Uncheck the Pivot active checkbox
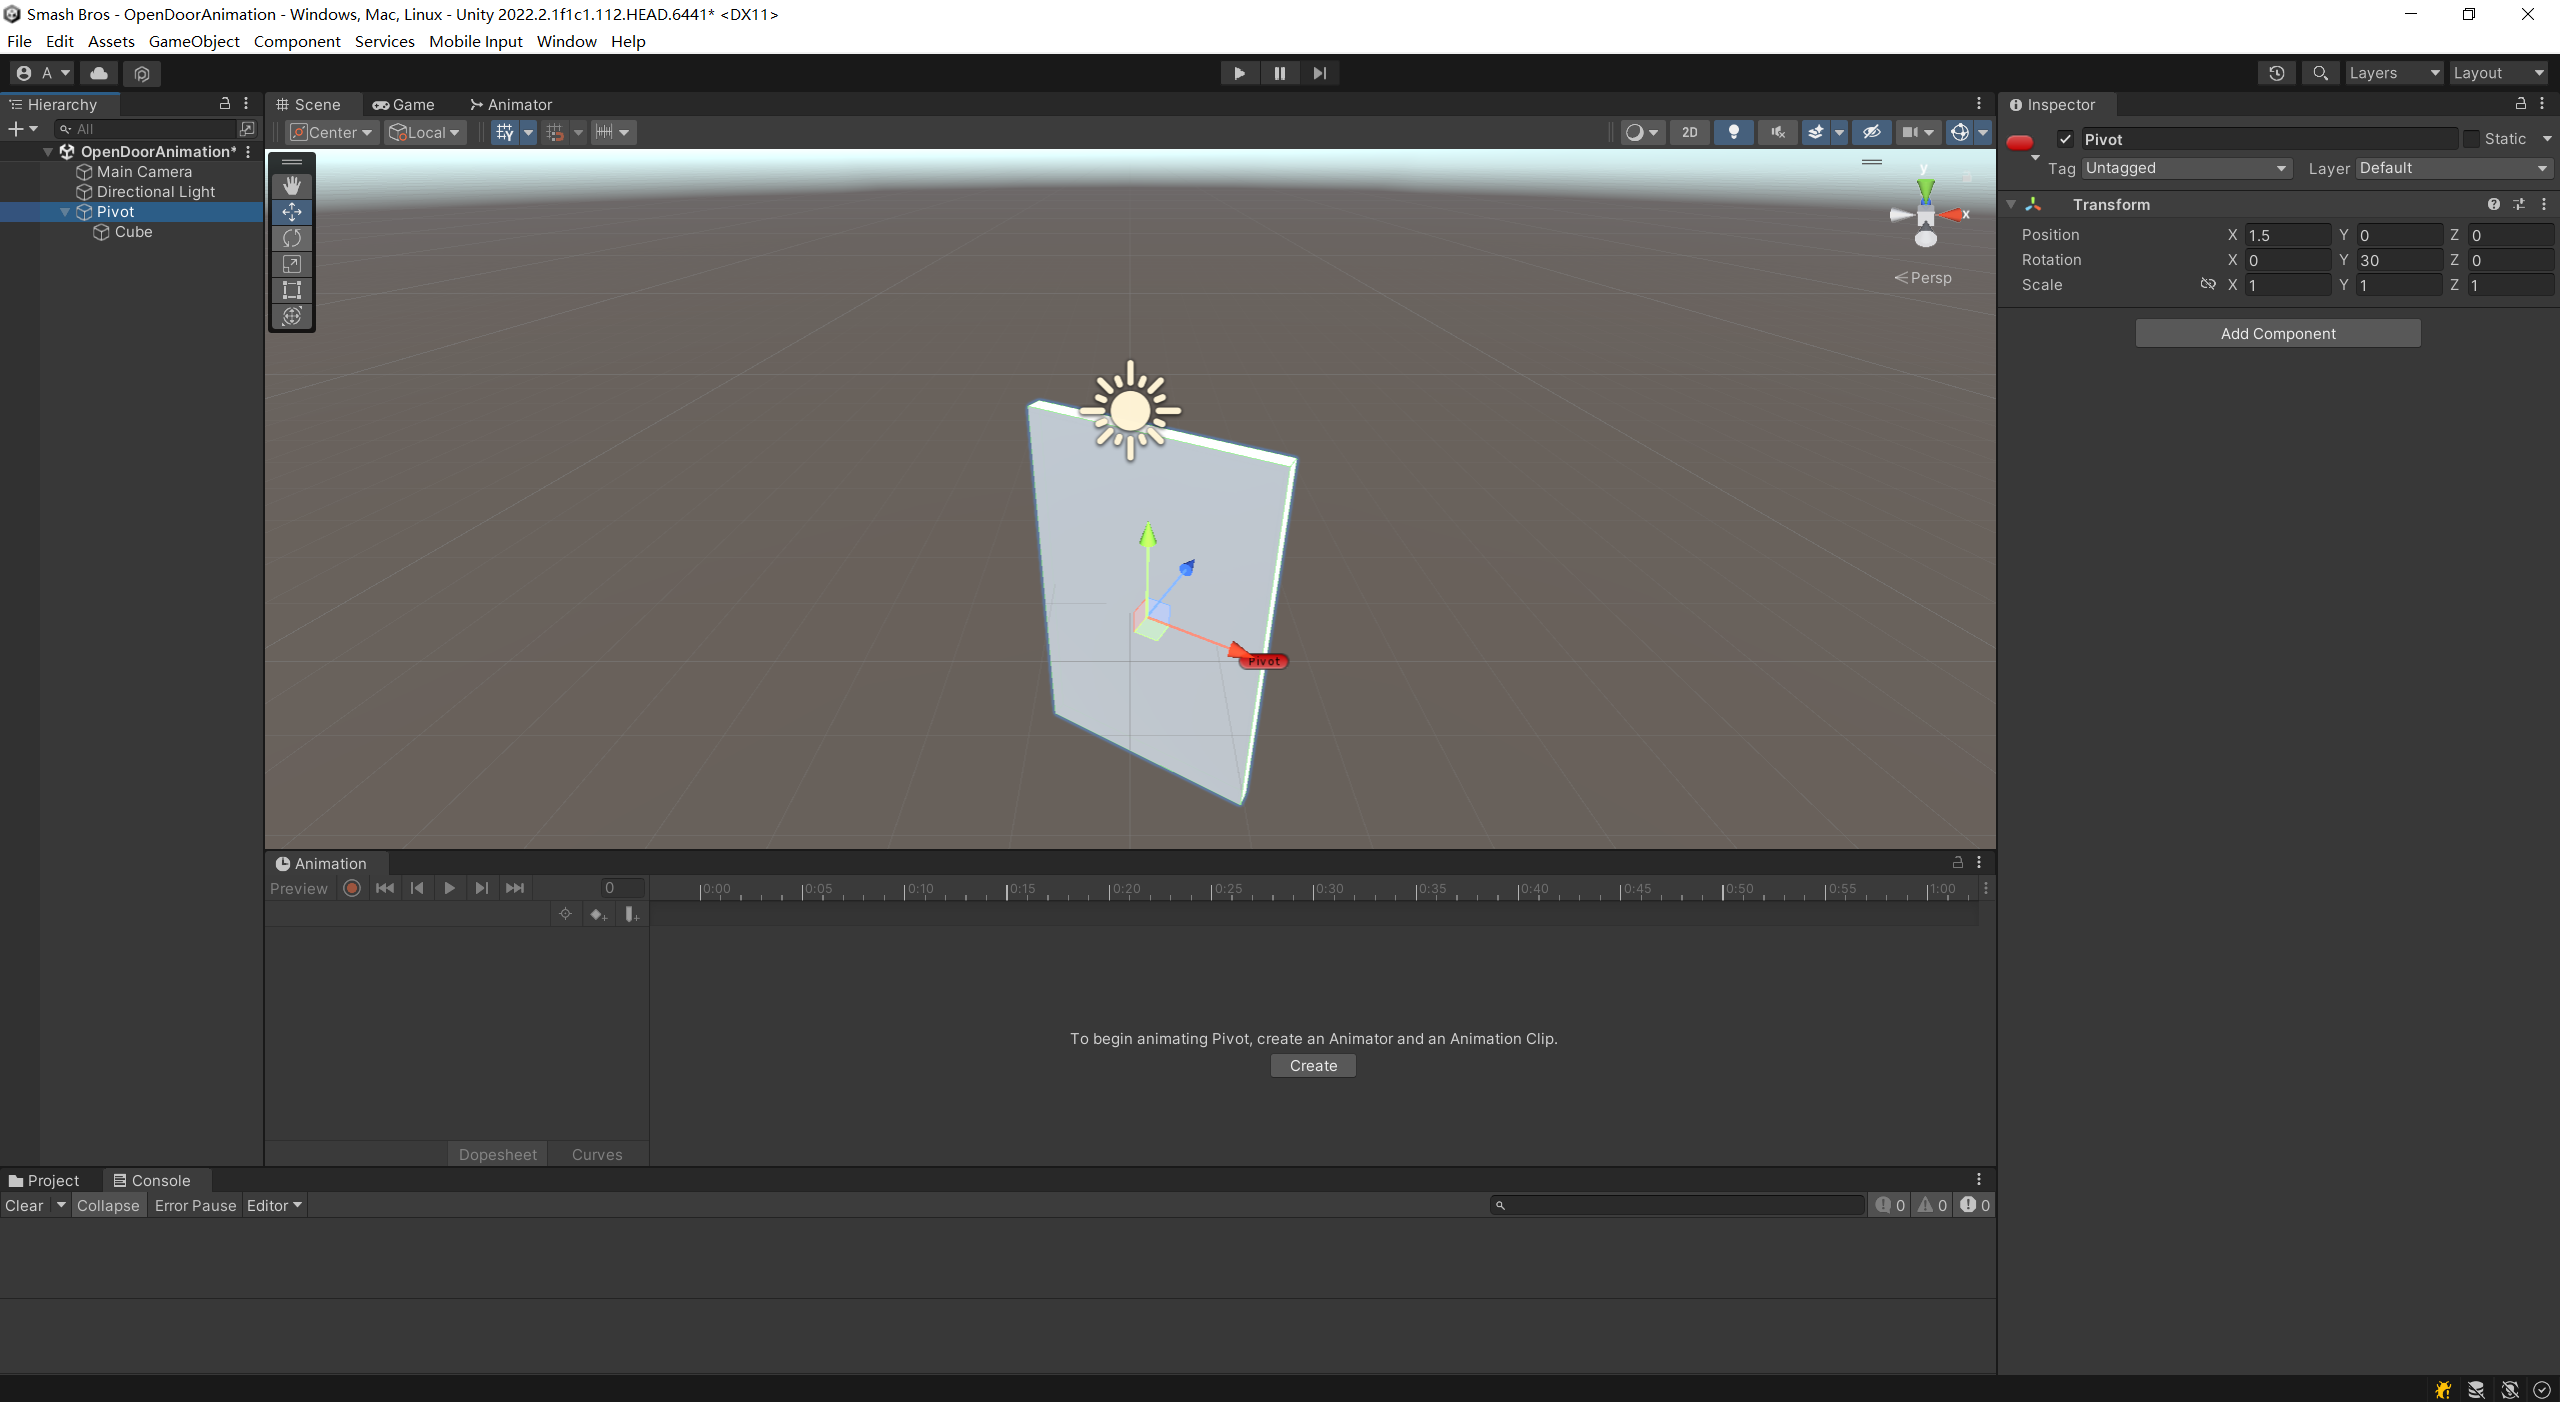This screenshot has width=2560, height=1402. (x=2065, y=139)
